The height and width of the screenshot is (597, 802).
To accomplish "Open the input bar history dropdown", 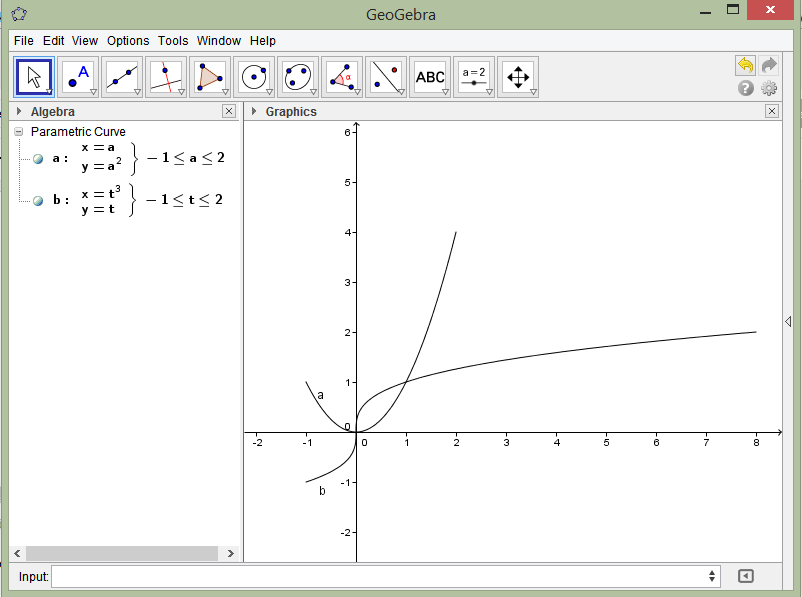I will tap(713, 576).
